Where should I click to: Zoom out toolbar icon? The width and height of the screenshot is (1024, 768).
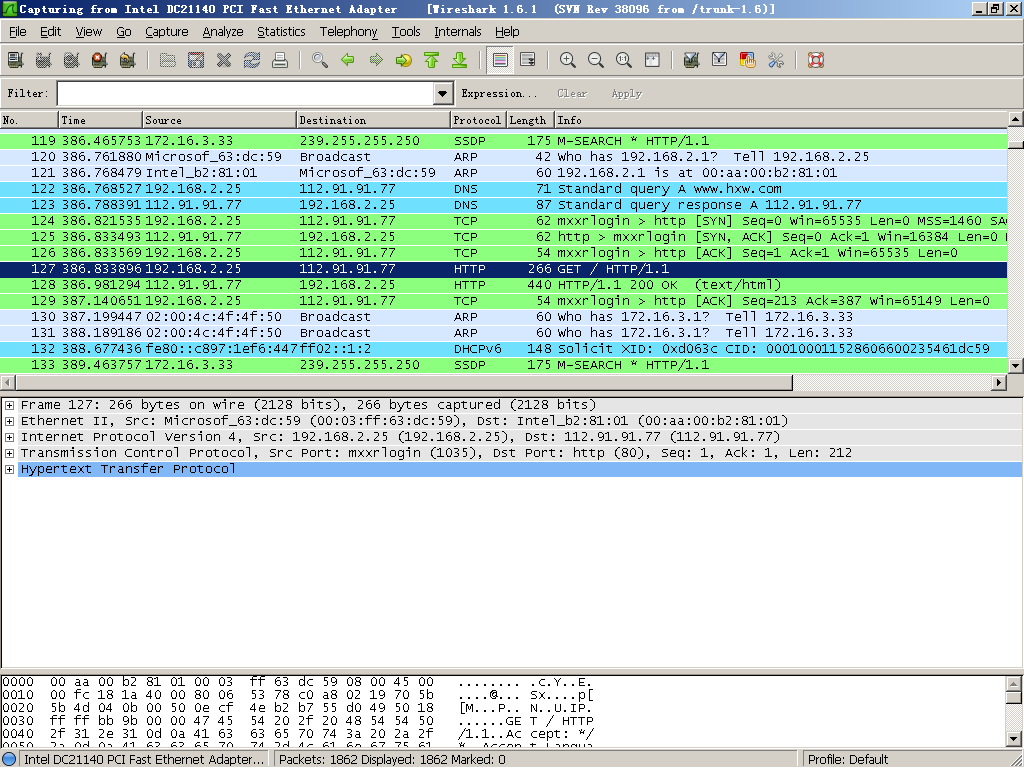click(x=596, y=61)
